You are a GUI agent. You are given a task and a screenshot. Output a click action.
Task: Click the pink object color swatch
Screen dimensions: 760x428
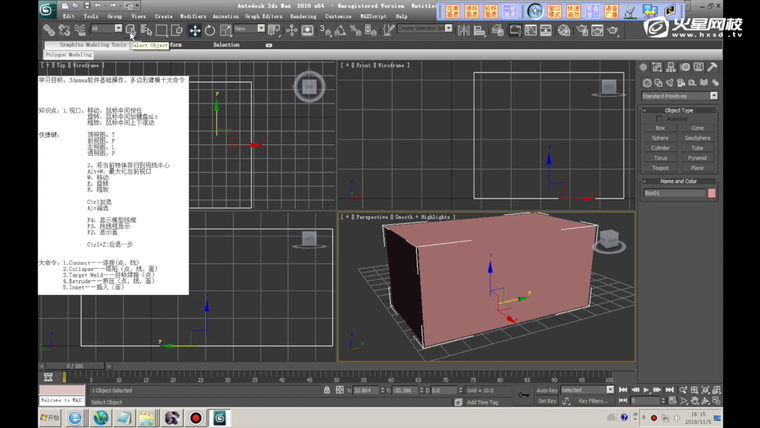click(x=711, y=193)
